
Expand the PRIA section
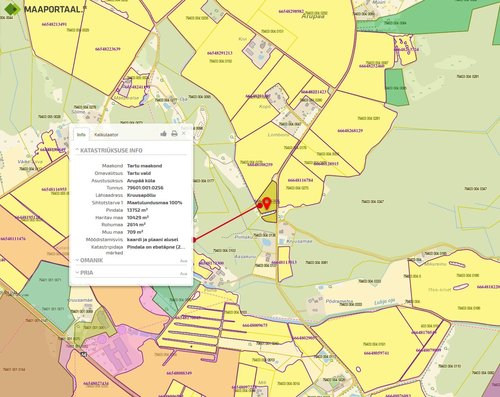pos(84,273)
